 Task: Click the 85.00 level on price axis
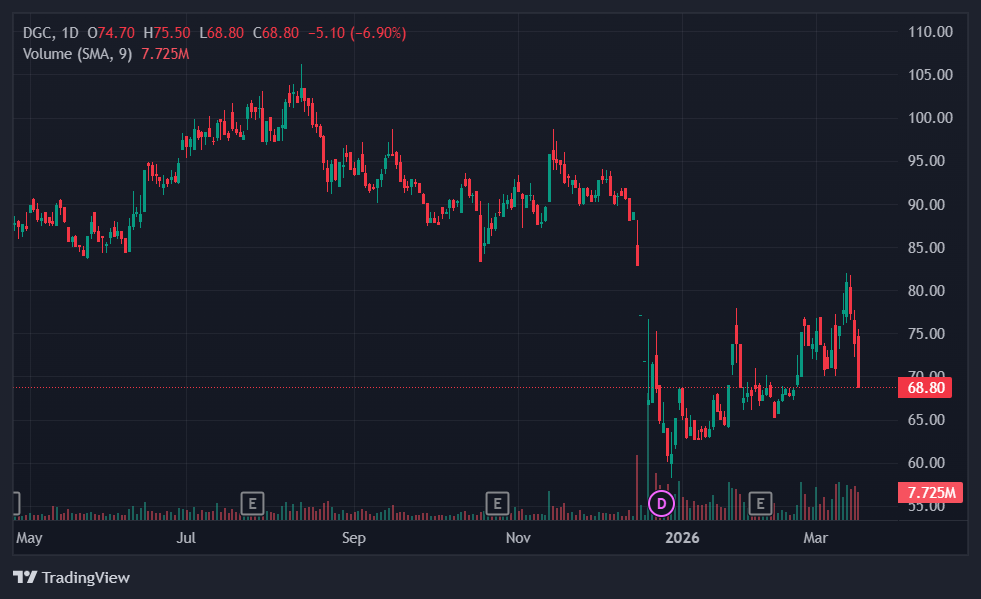[930, 247]
